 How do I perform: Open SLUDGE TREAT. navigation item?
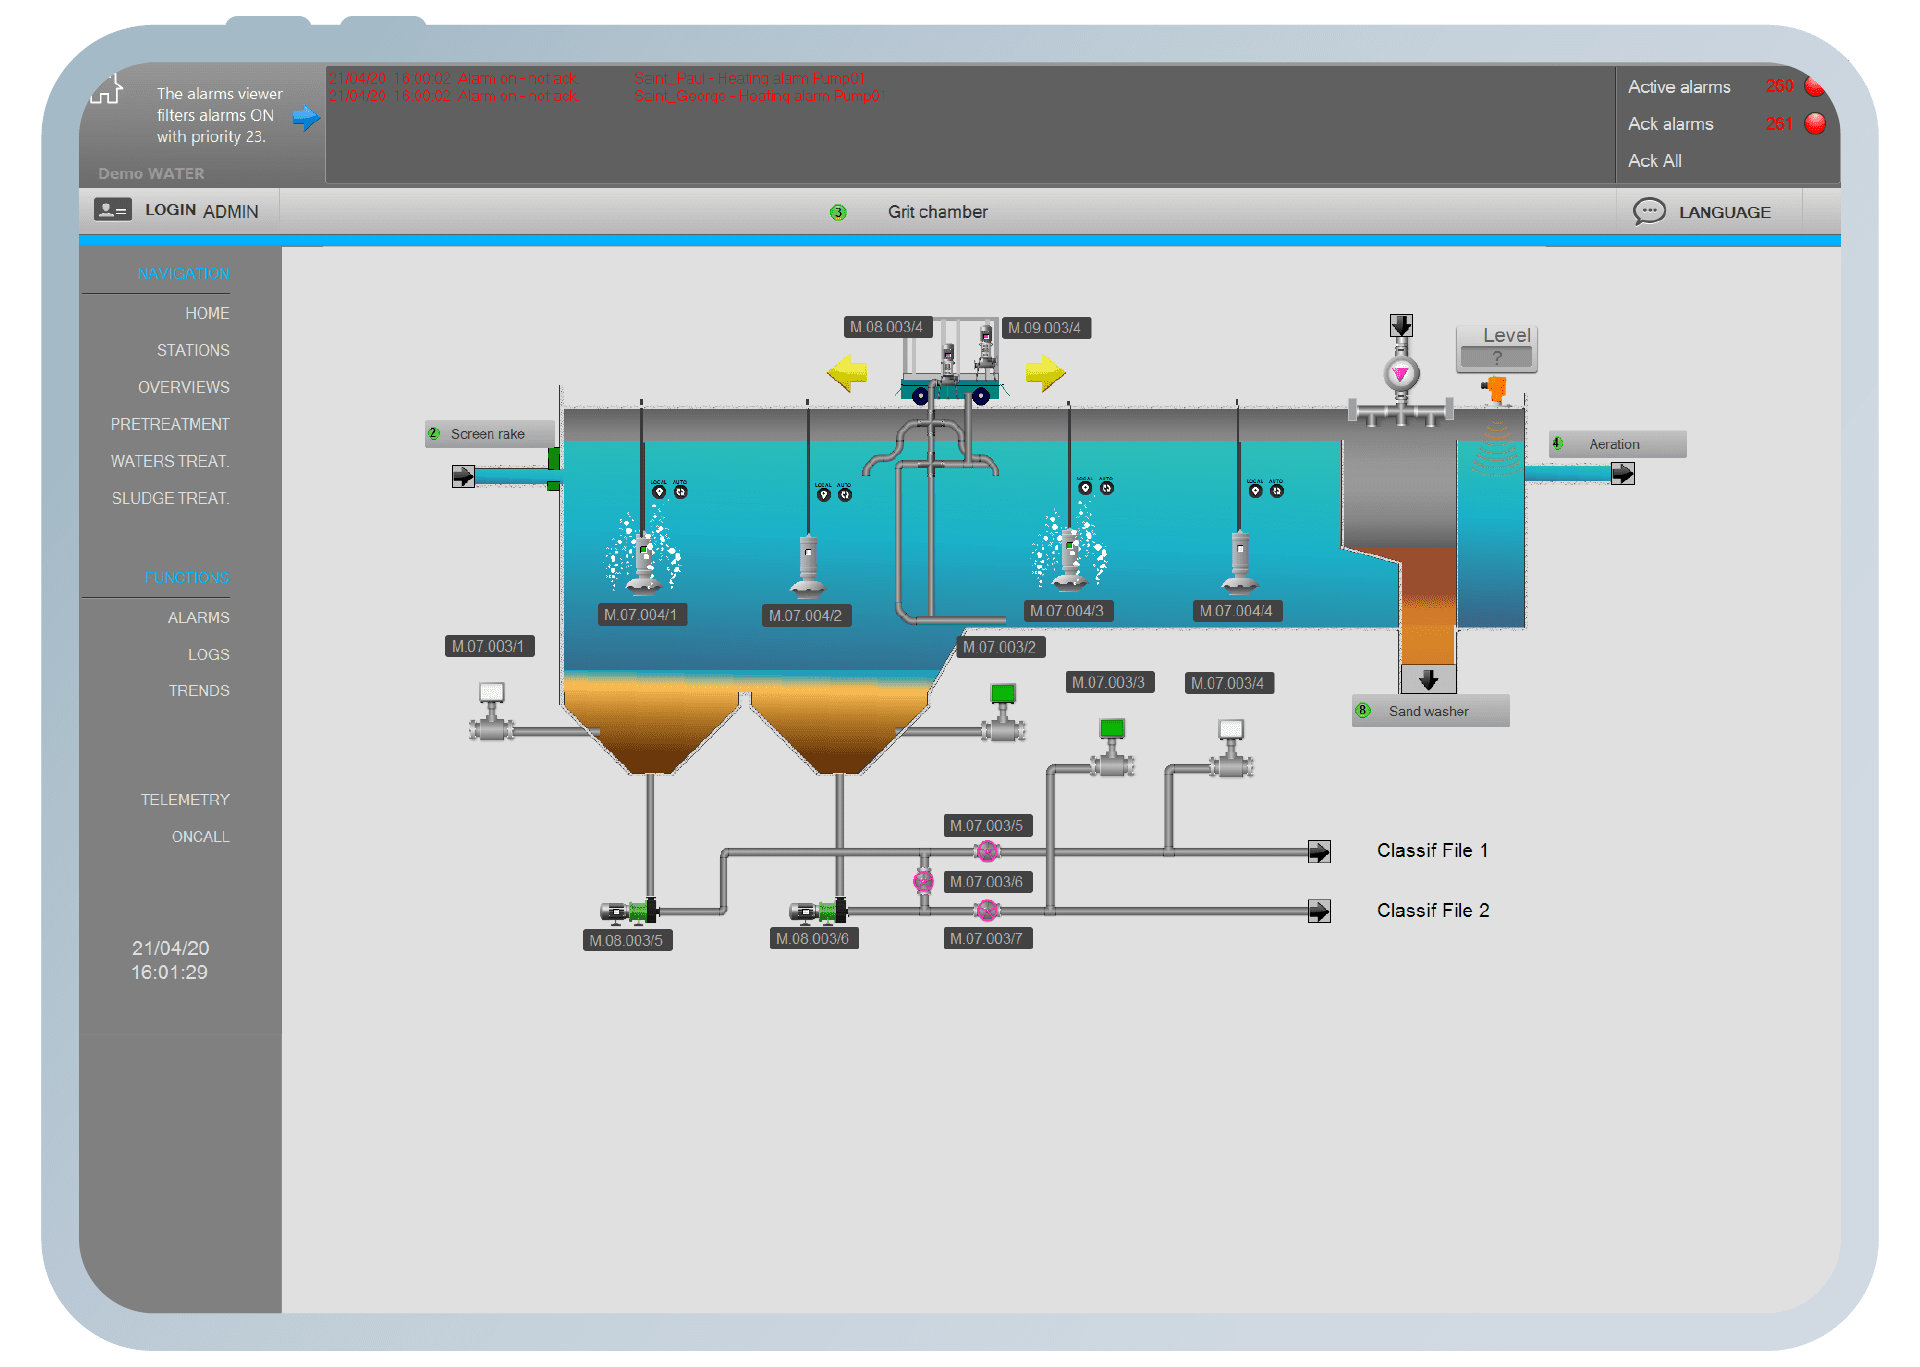pyautogui.click(x=170, y=498)
